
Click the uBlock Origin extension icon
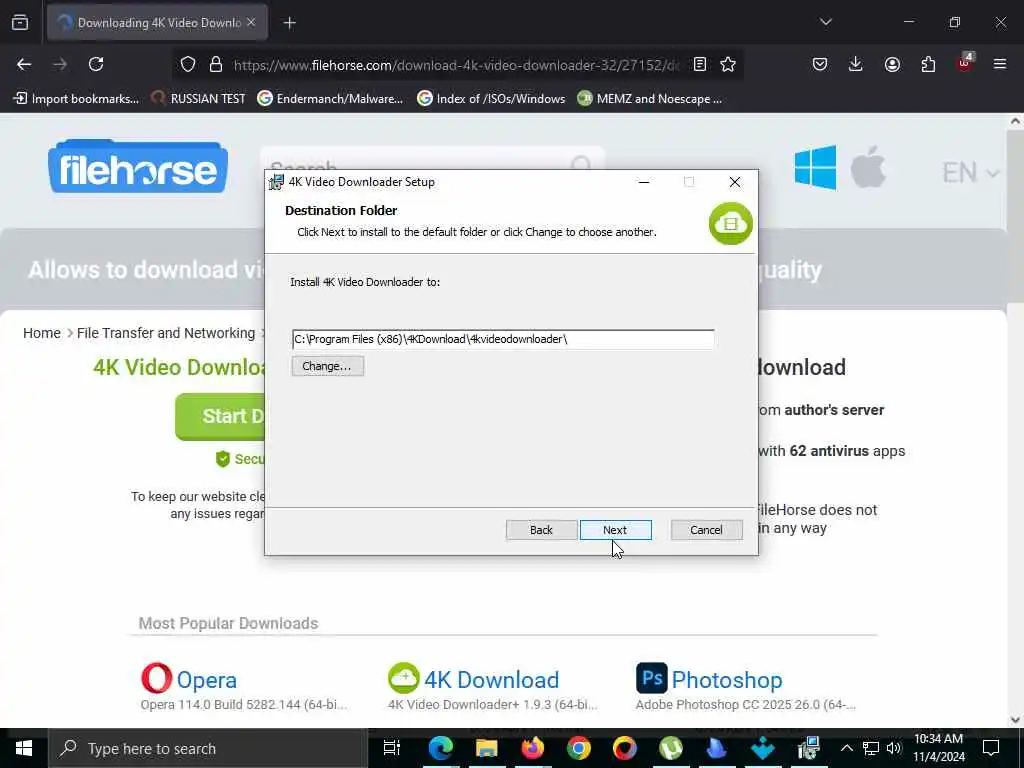tap(965, 63)
